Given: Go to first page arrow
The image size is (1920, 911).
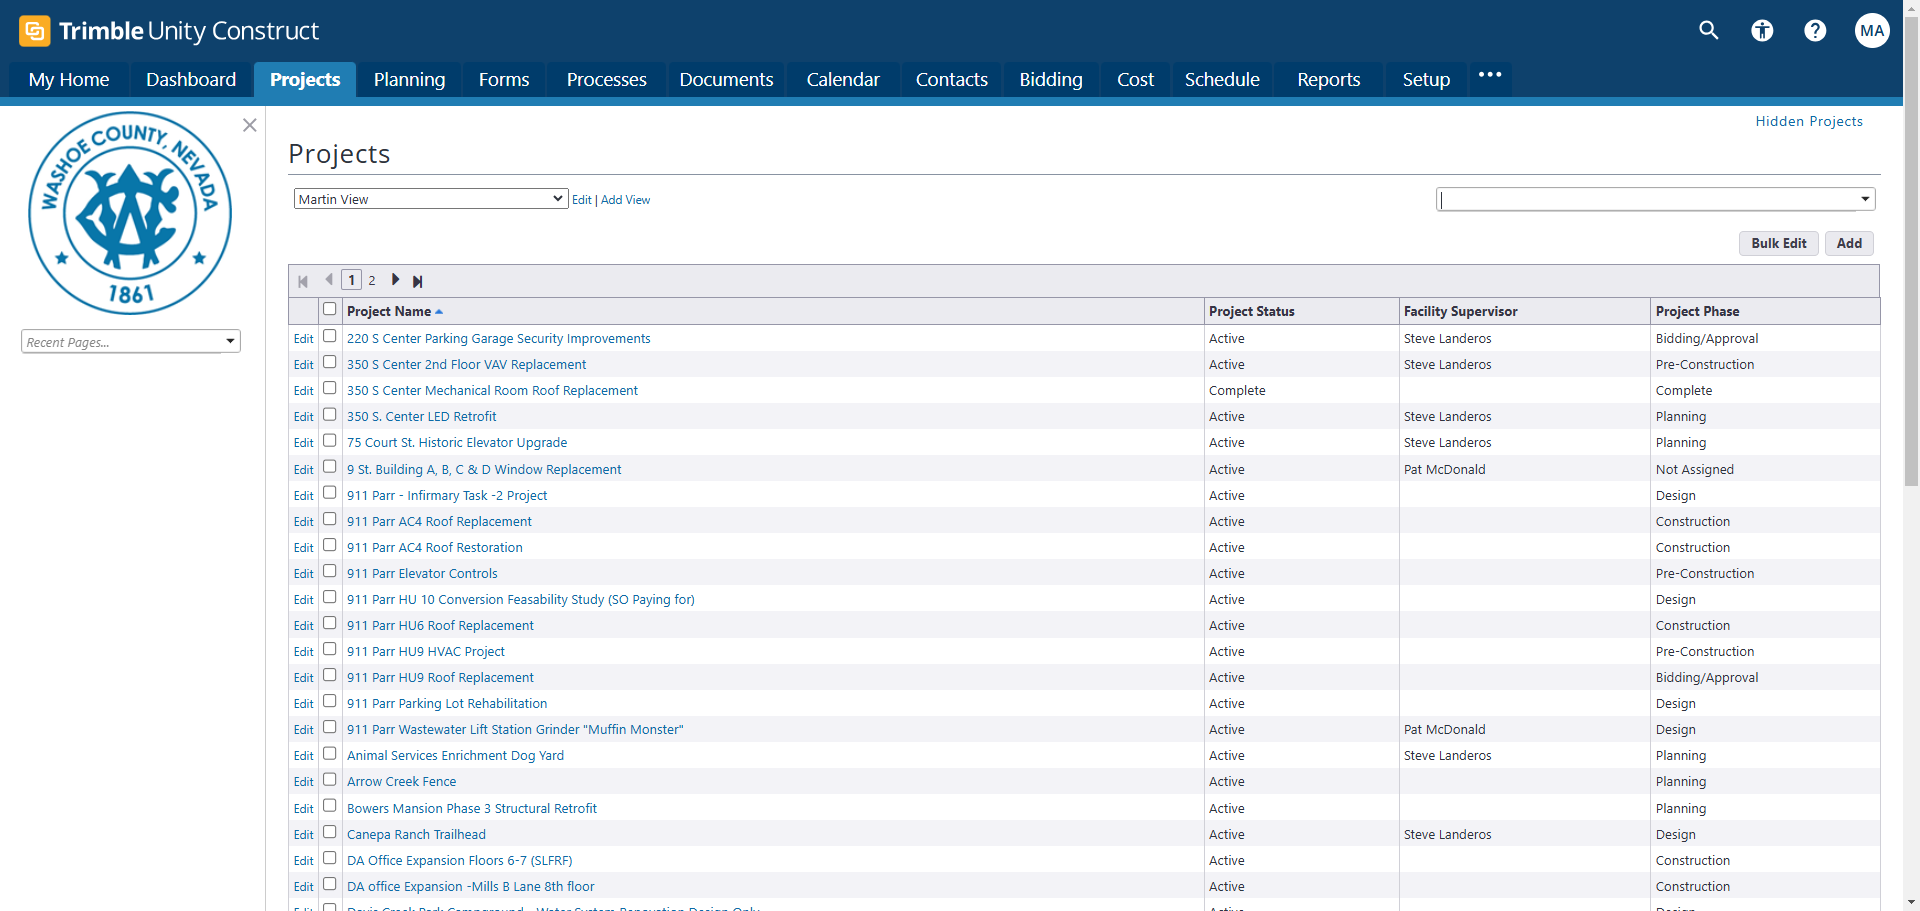Looking at the screenshot, I should [303, 281].
